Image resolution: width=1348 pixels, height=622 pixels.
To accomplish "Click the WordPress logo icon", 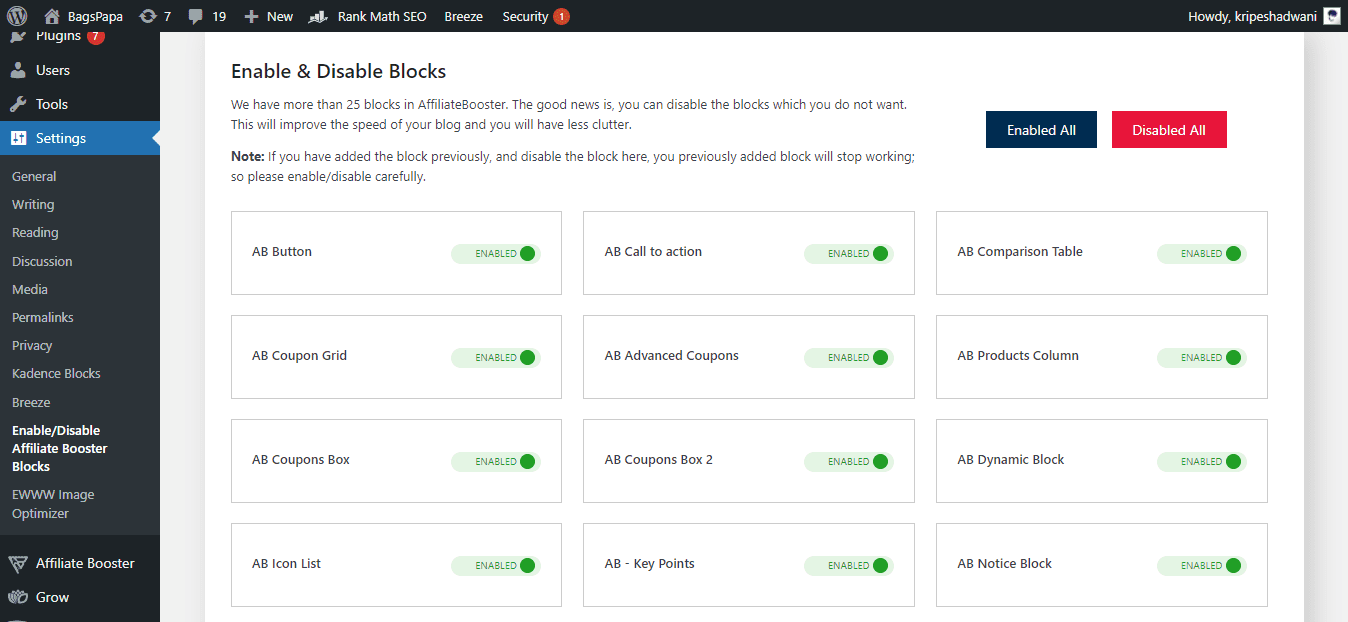I will coord(17,16).
